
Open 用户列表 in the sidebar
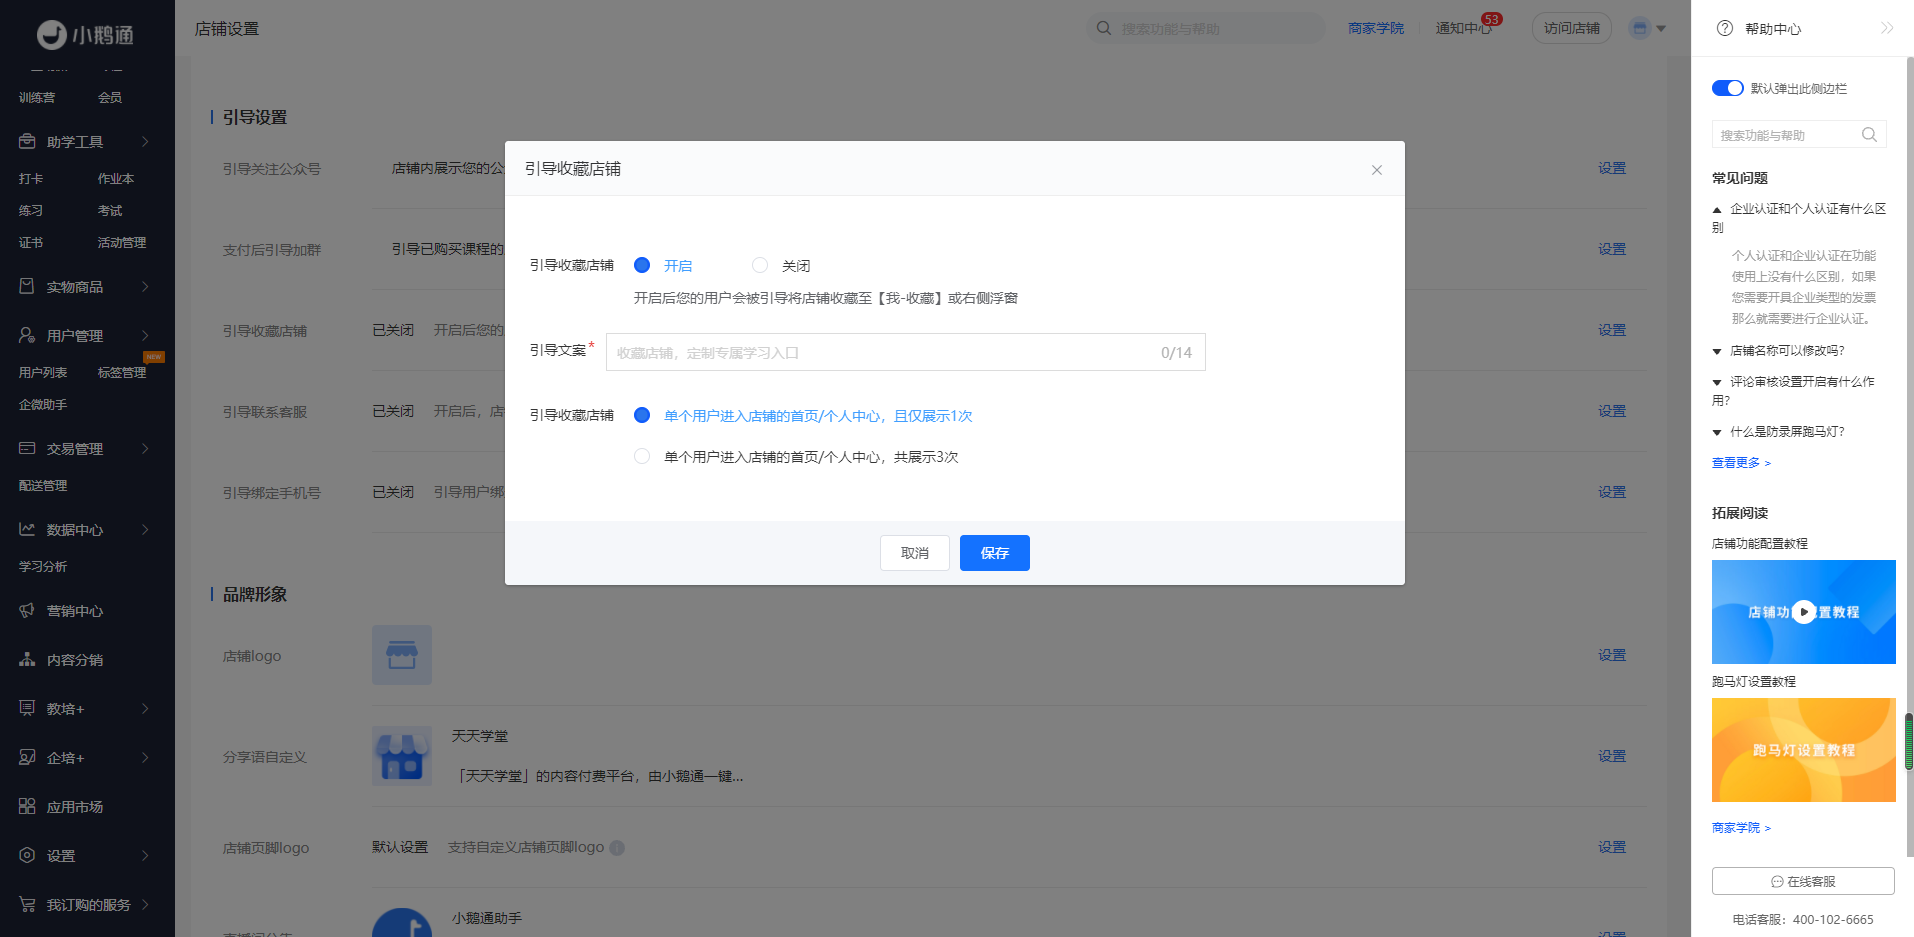[43, 372]
